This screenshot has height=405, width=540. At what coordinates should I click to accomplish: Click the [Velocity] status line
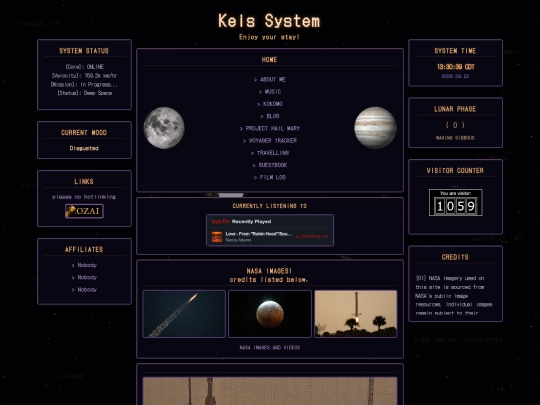(x=84, y=75)
